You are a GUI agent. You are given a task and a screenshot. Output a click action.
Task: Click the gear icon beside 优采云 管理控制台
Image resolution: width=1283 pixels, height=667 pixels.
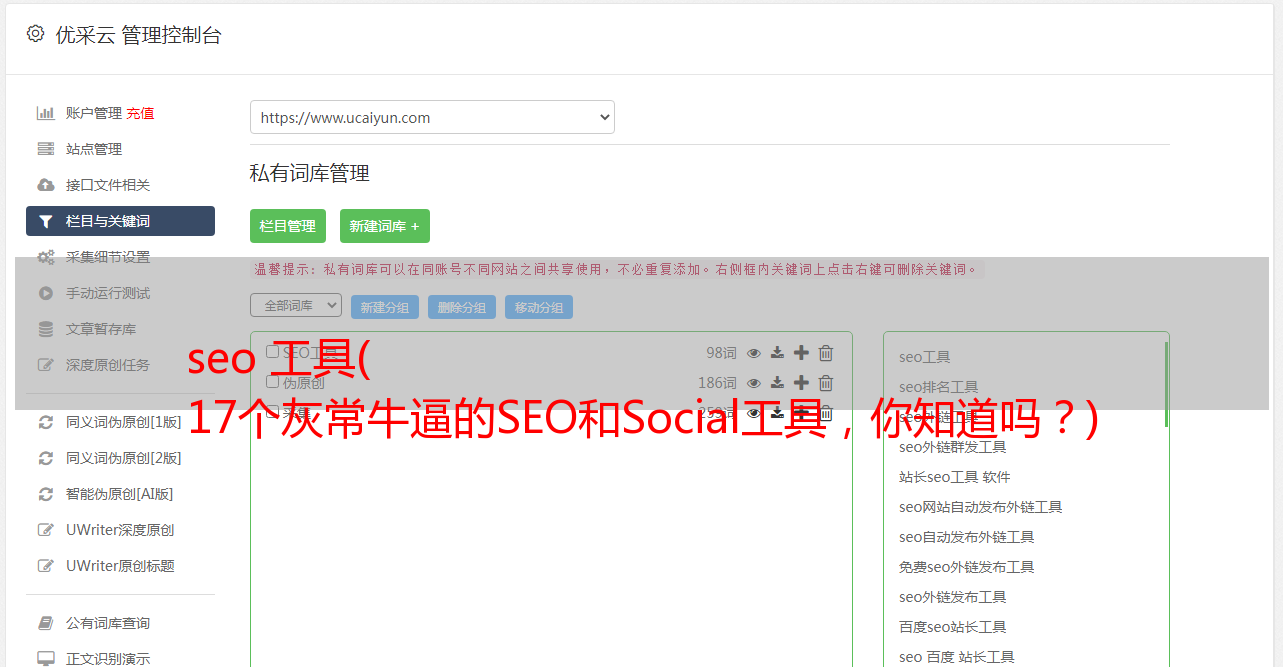click(36, 34)
